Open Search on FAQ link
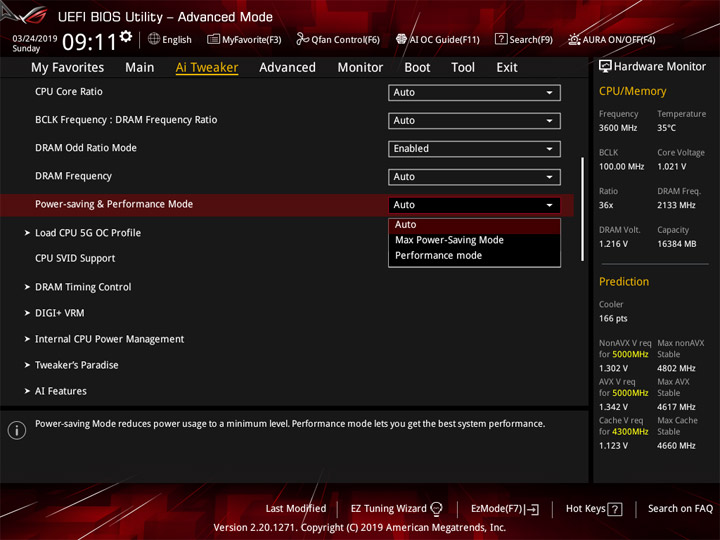This screenshot has height=540, width=720. coord(681,509)
